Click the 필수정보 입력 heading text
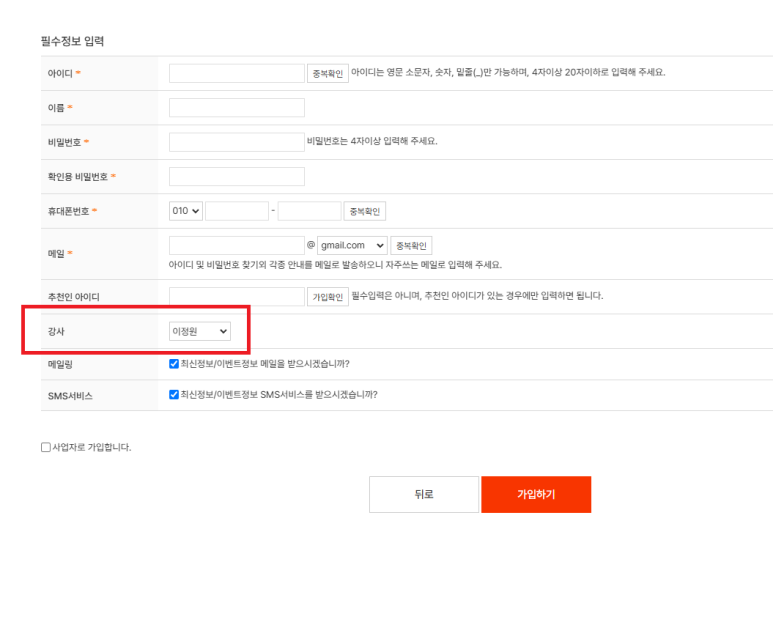Viewport: 773px width, 636px height. tap(72, 41)
